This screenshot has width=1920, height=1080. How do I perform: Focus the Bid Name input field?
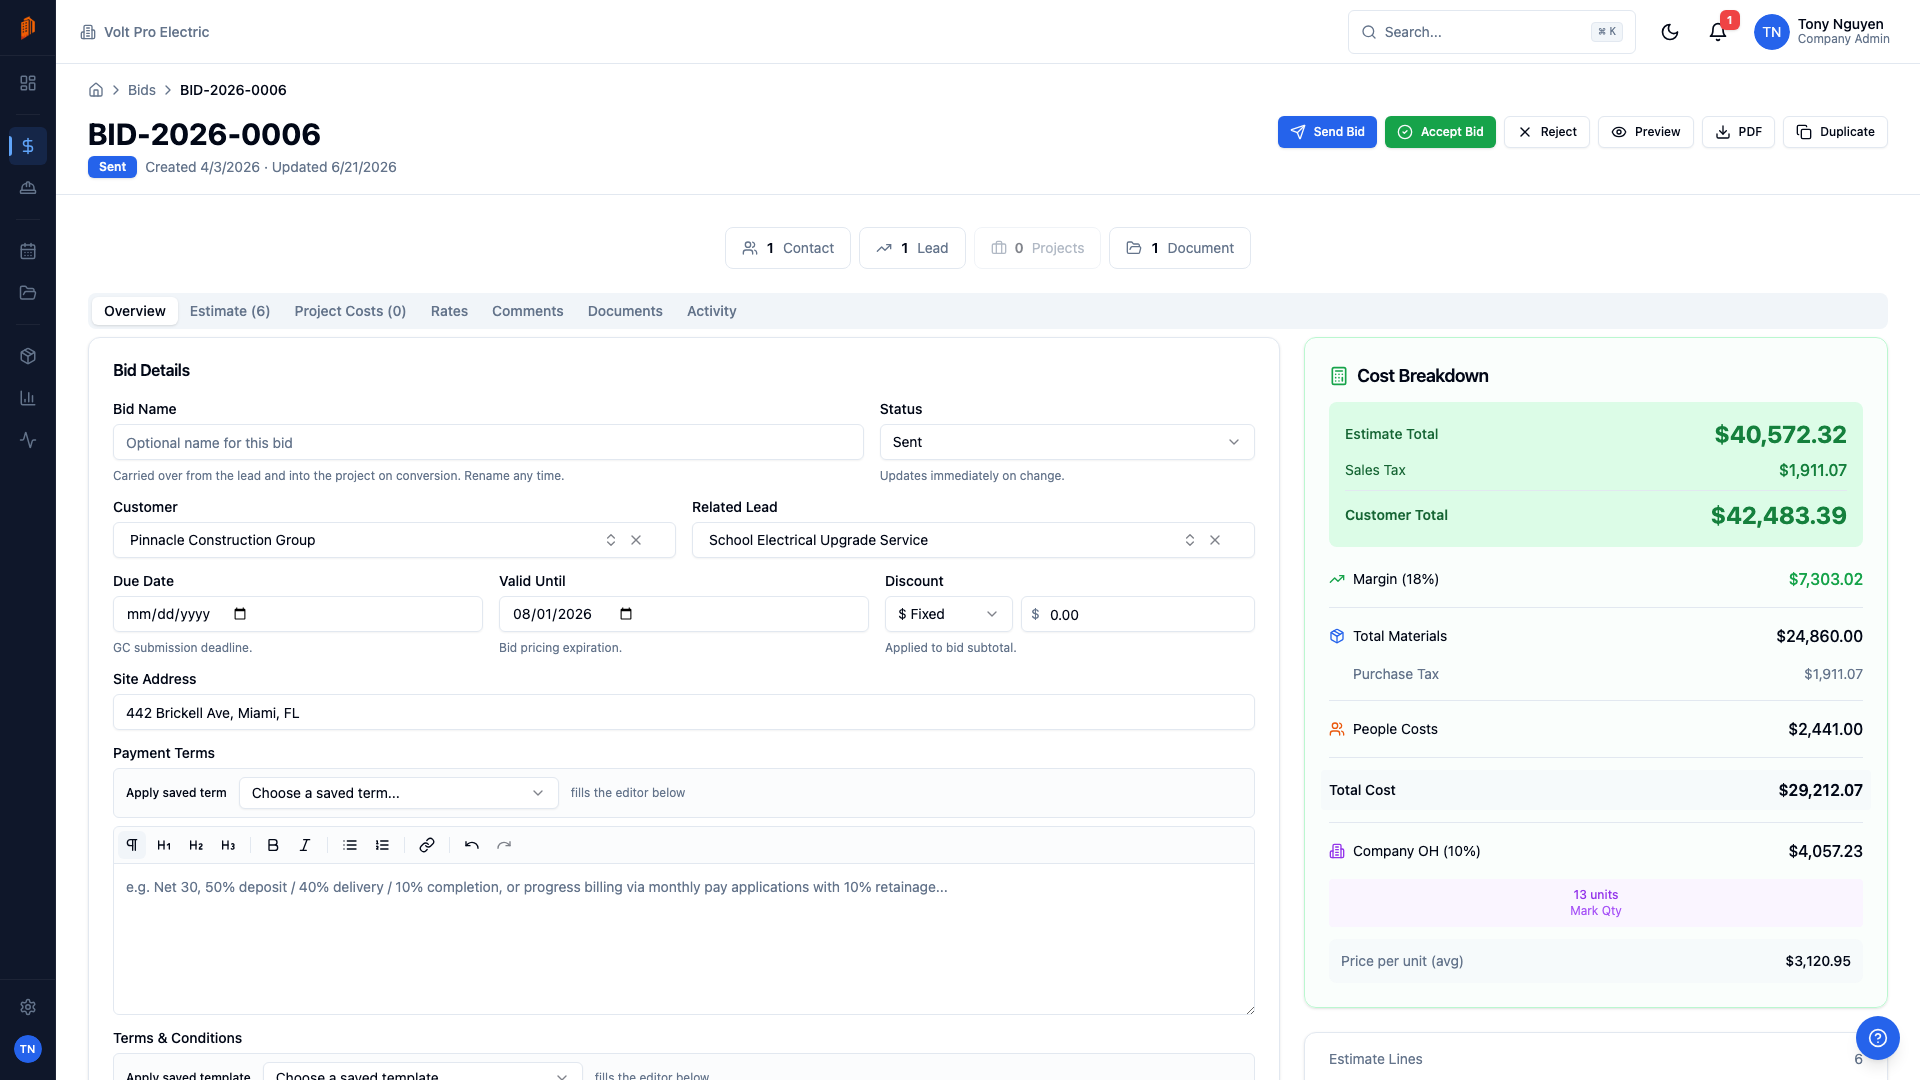(x=488, y=442)
